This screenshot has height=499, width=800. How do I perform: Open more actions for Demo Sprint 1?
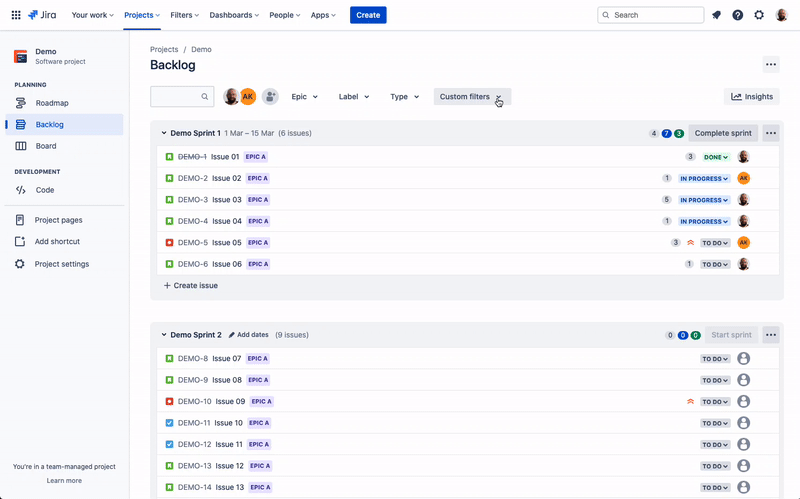(771, 133)
